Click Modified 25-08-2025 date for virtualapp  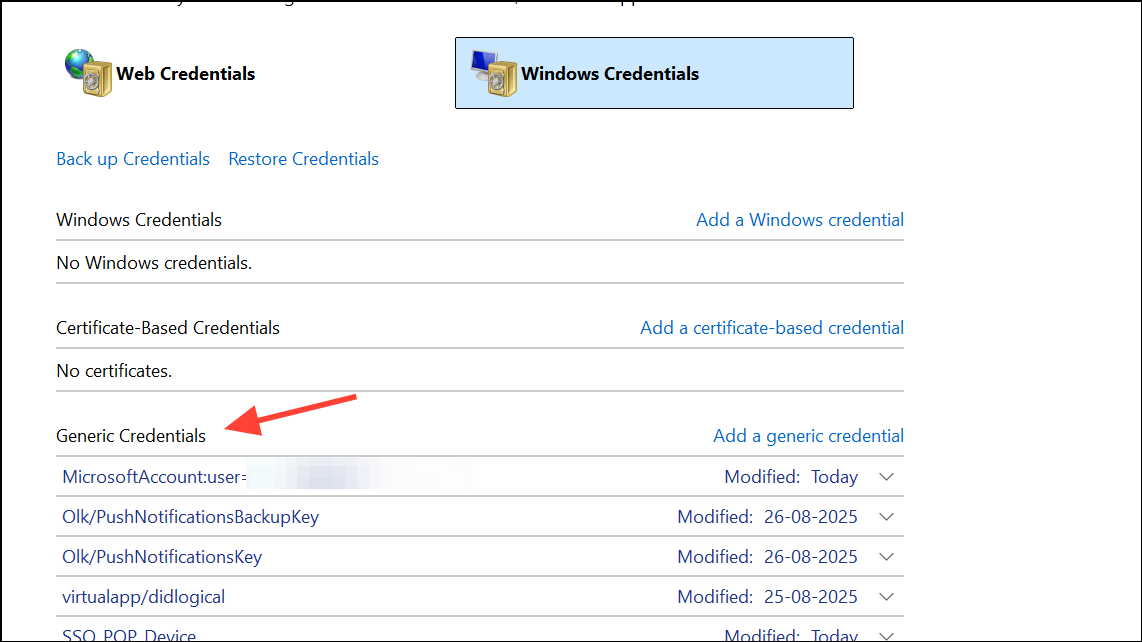tap(768, 597)
